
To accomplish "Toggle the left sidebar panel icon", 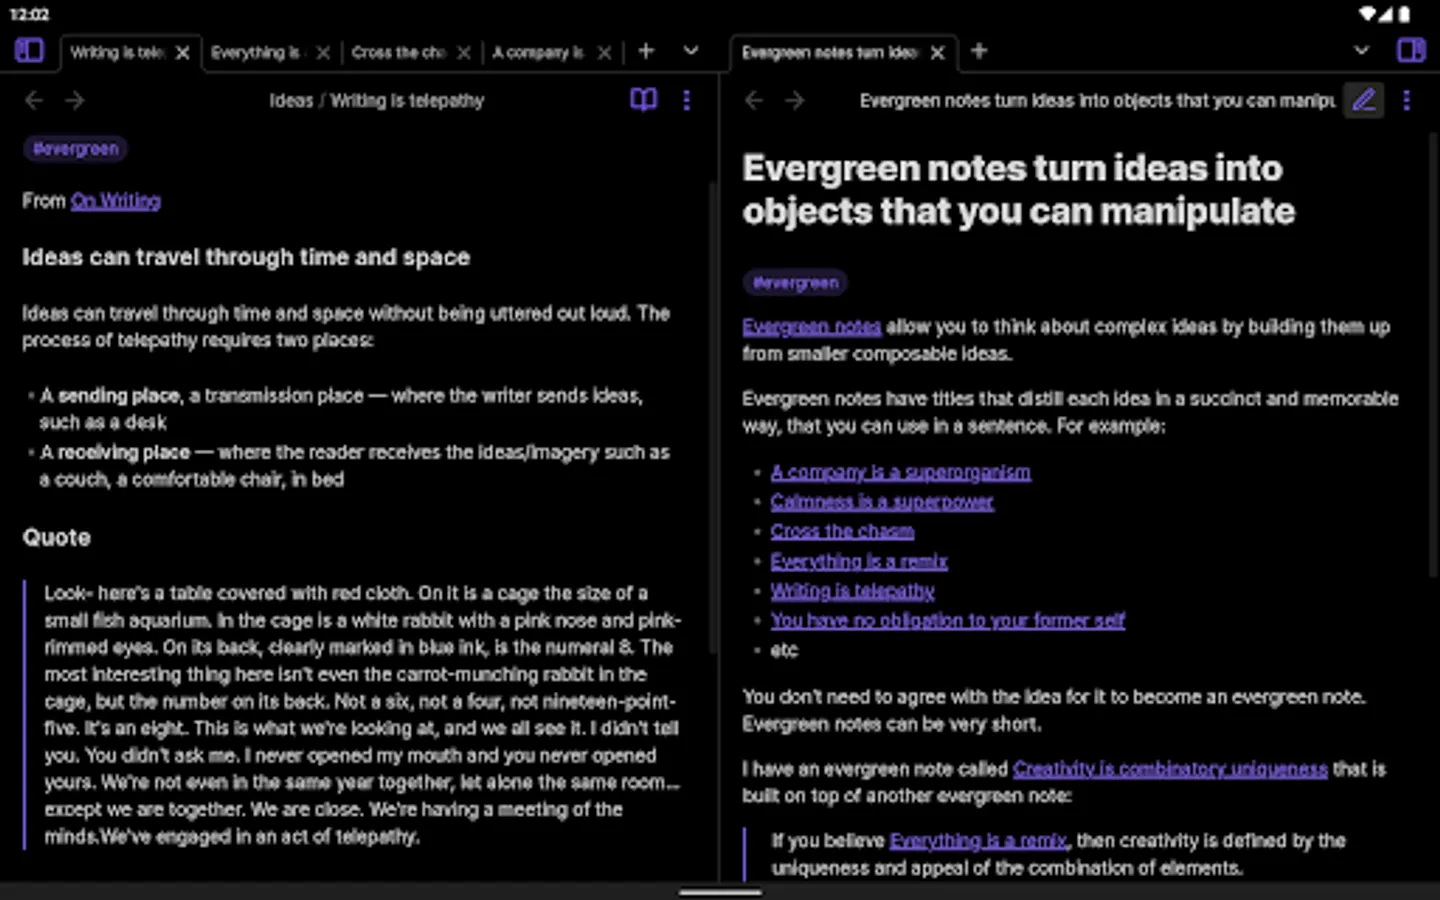I will 29,50.
